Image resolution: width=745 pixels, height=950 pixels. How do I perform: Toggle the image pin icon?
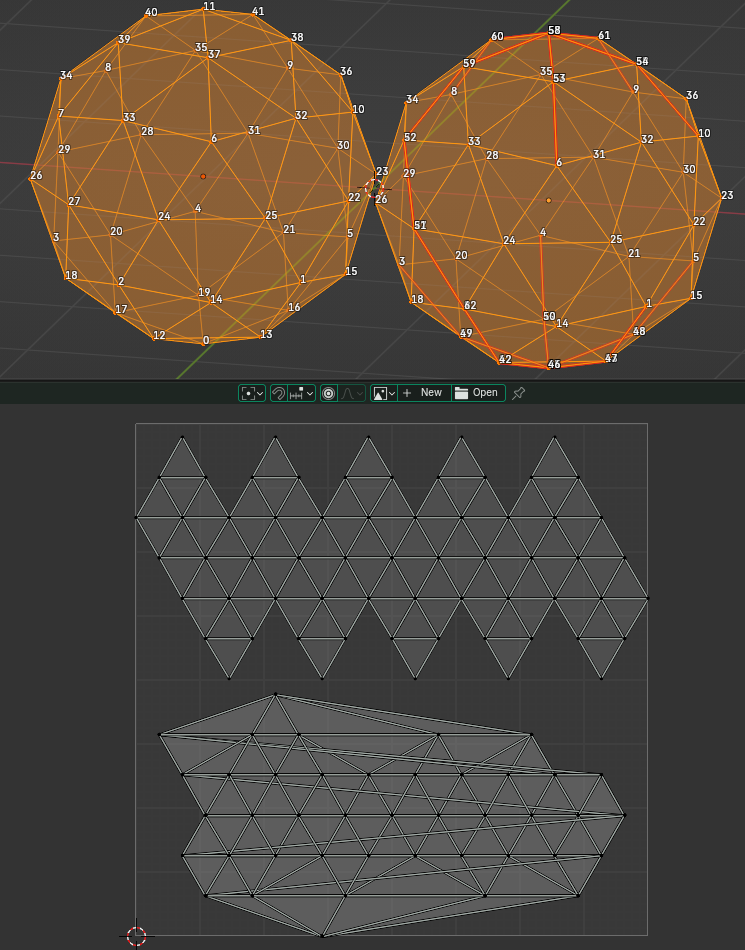pos(518,393)
